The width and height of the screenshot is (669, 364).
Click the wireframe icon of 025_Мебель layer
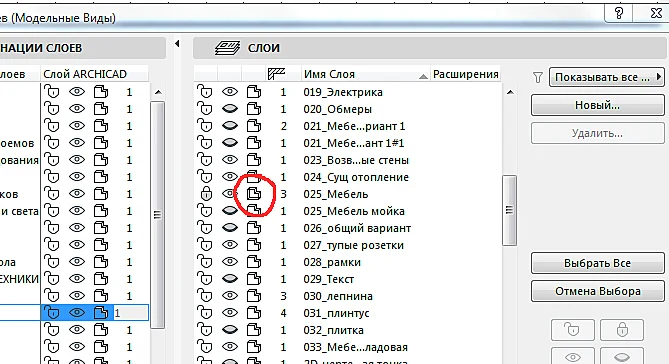[x=254, y=194]
